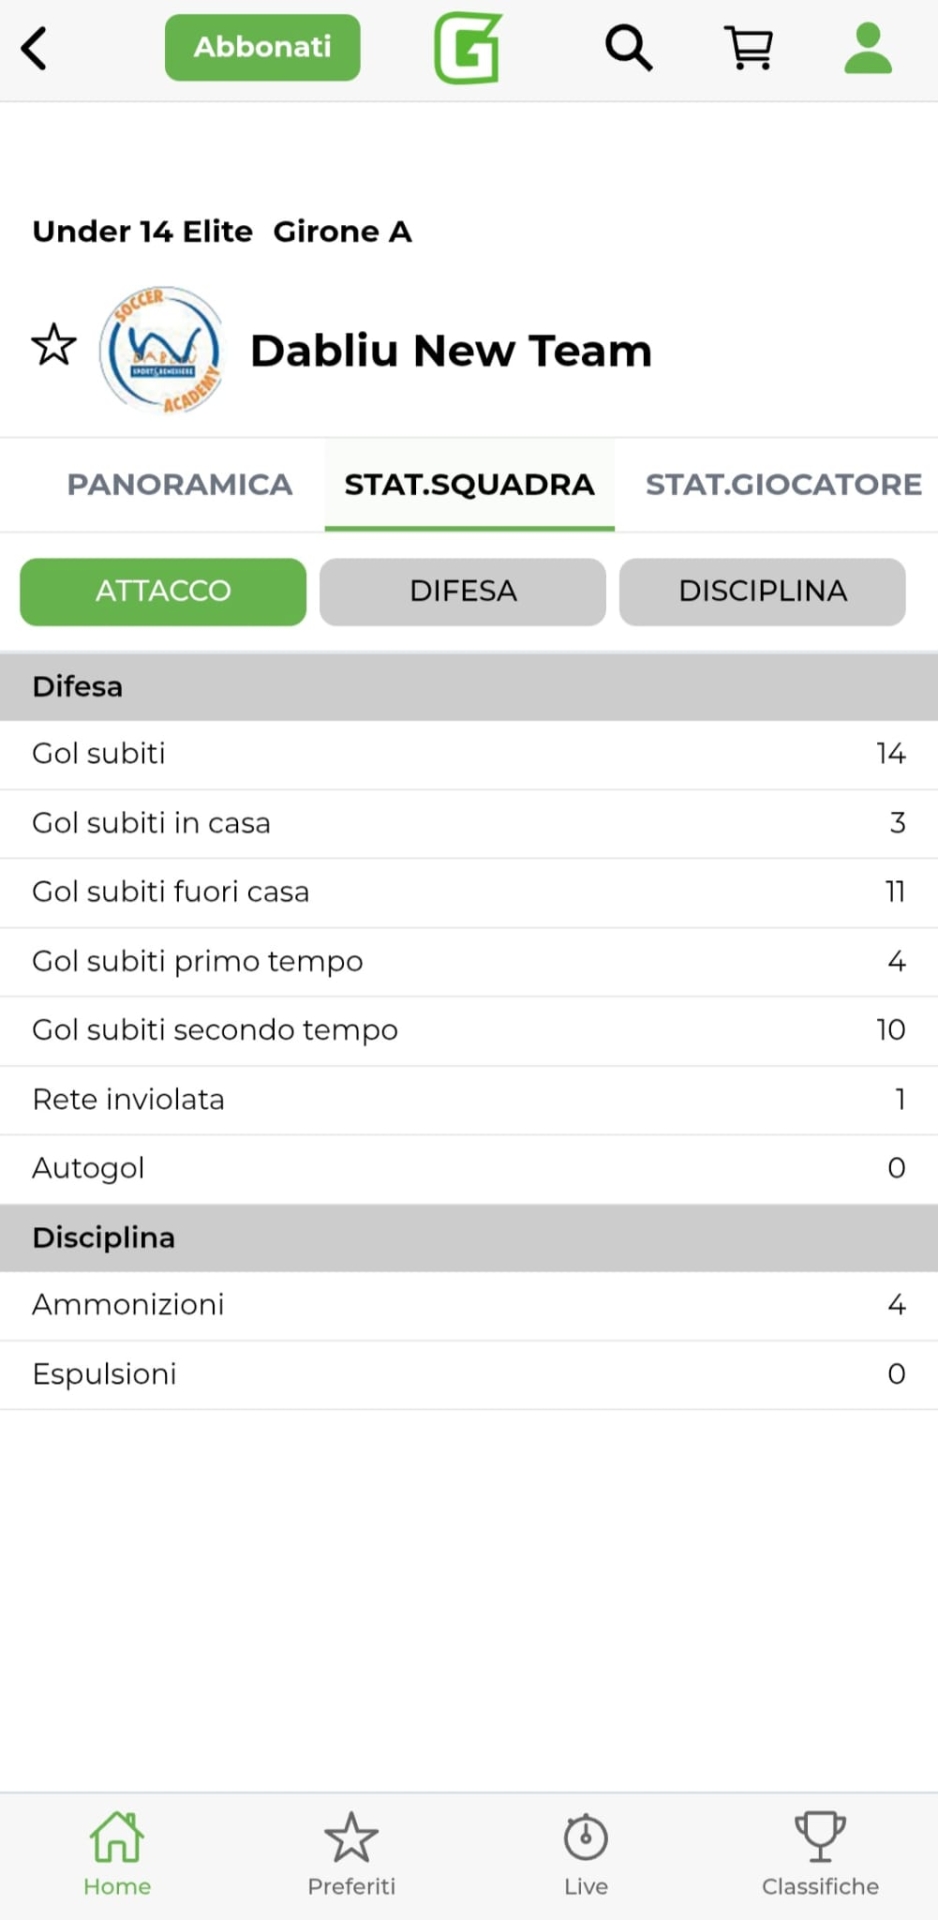
Task: Open Live matches in bottom bar
Action: 585,1853
